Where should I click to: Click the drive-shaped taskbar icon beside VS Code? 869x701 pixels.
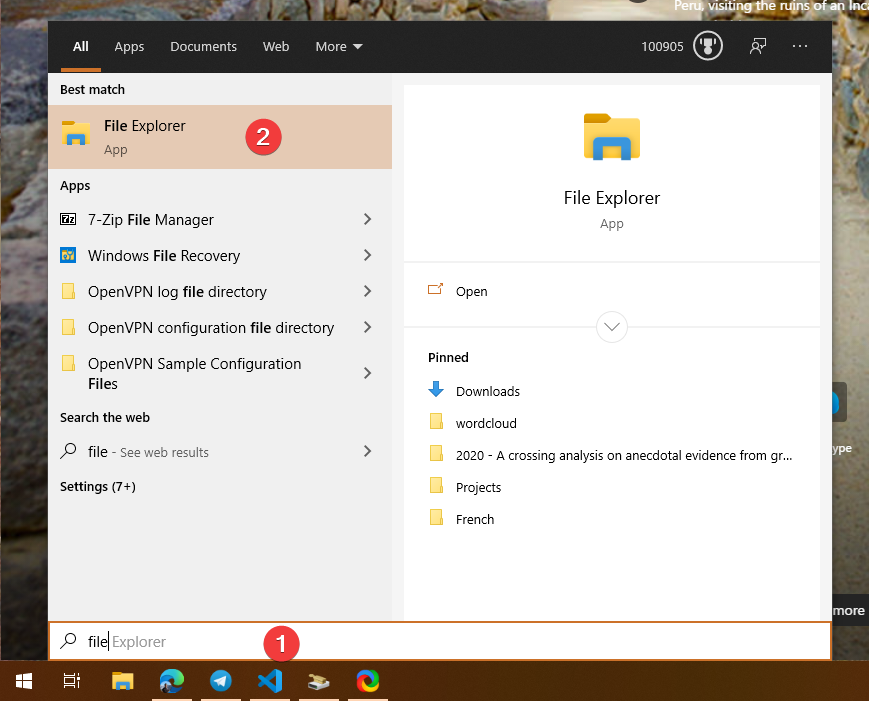coord(319,681)
